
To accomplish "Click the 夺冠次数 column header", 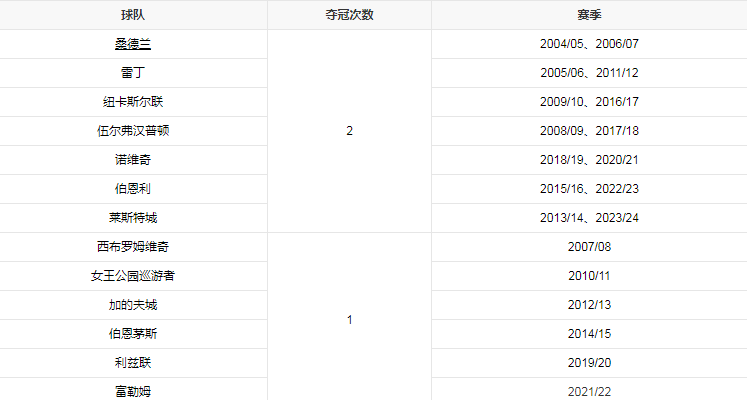I will pyautogui.click(x=349, y=15).
